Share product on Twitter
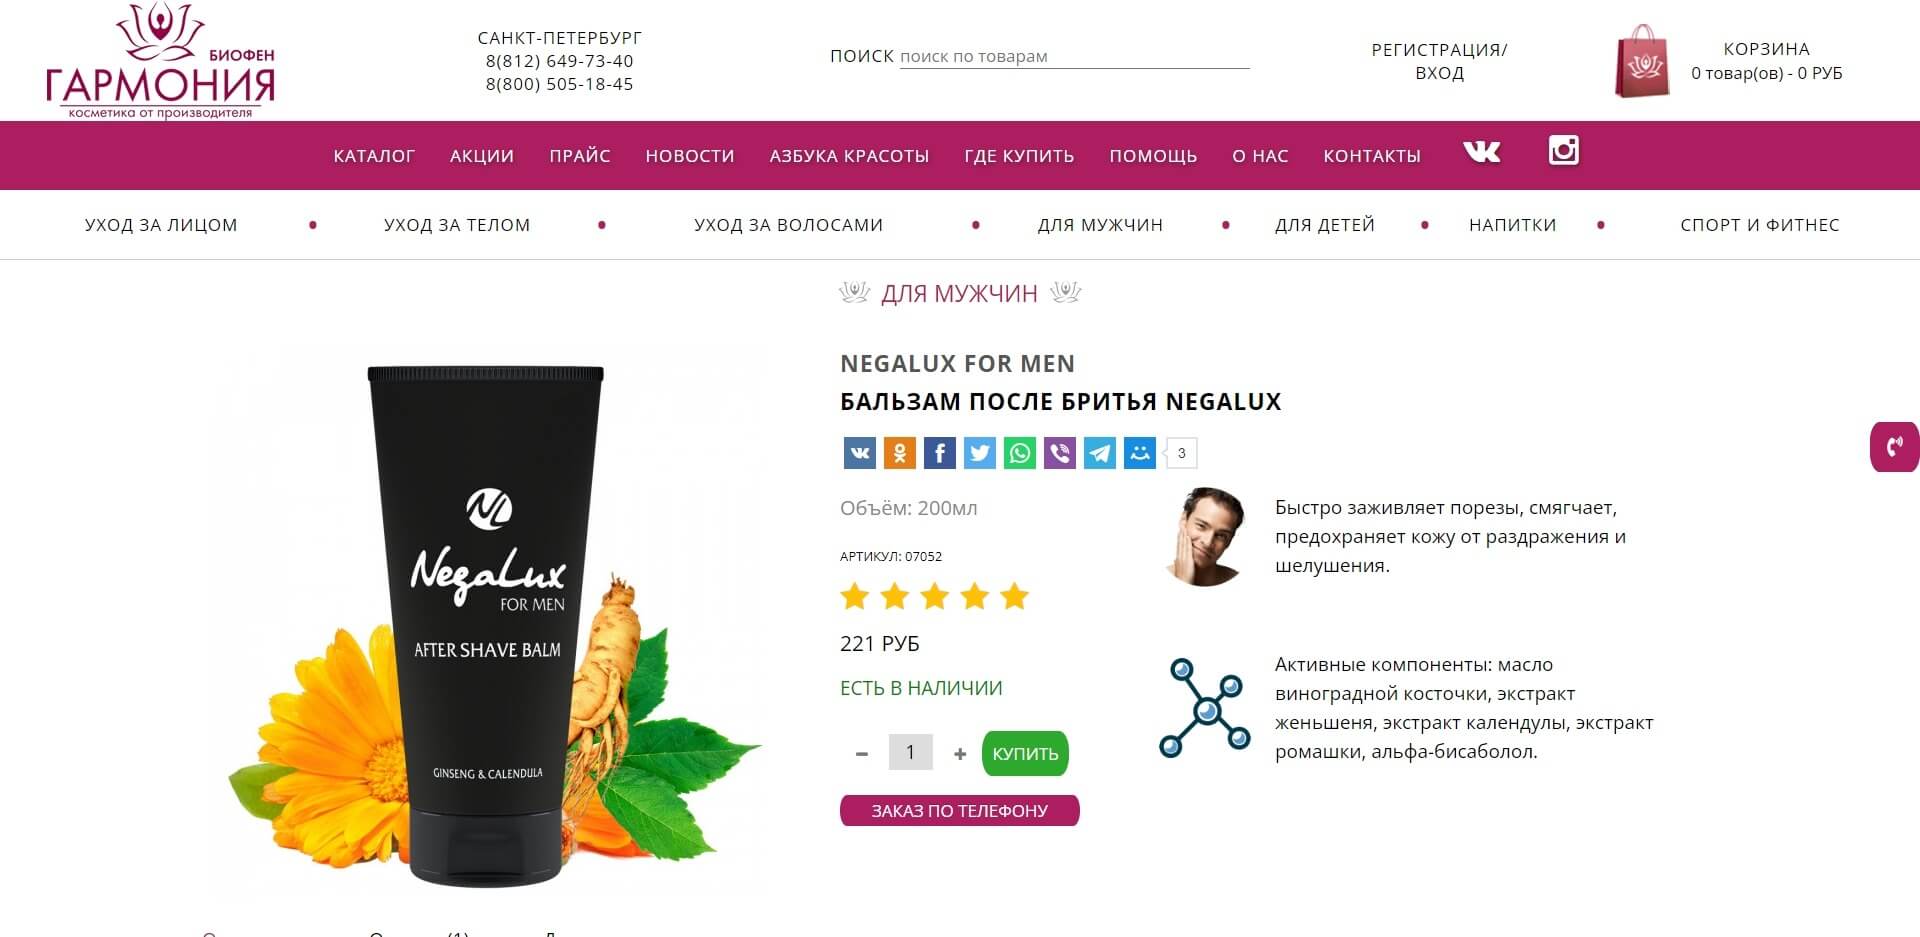Image resolution: width=1920 pixels, height=937 pixels. click(979, 453)
